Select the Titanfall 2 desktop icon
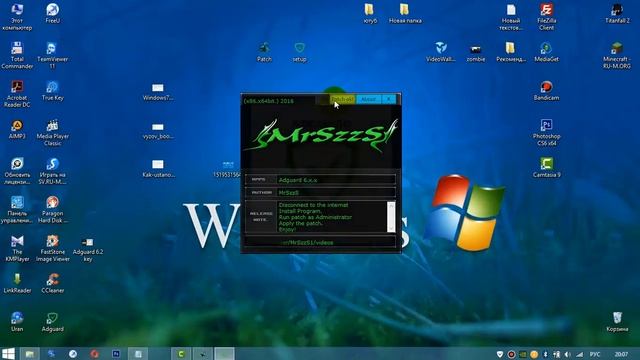 (x=617, y=13)
